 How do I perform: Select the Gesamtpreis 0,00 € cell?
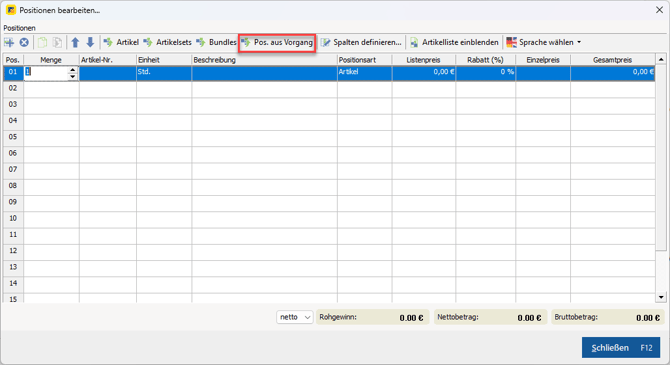[x=613, y=73]
